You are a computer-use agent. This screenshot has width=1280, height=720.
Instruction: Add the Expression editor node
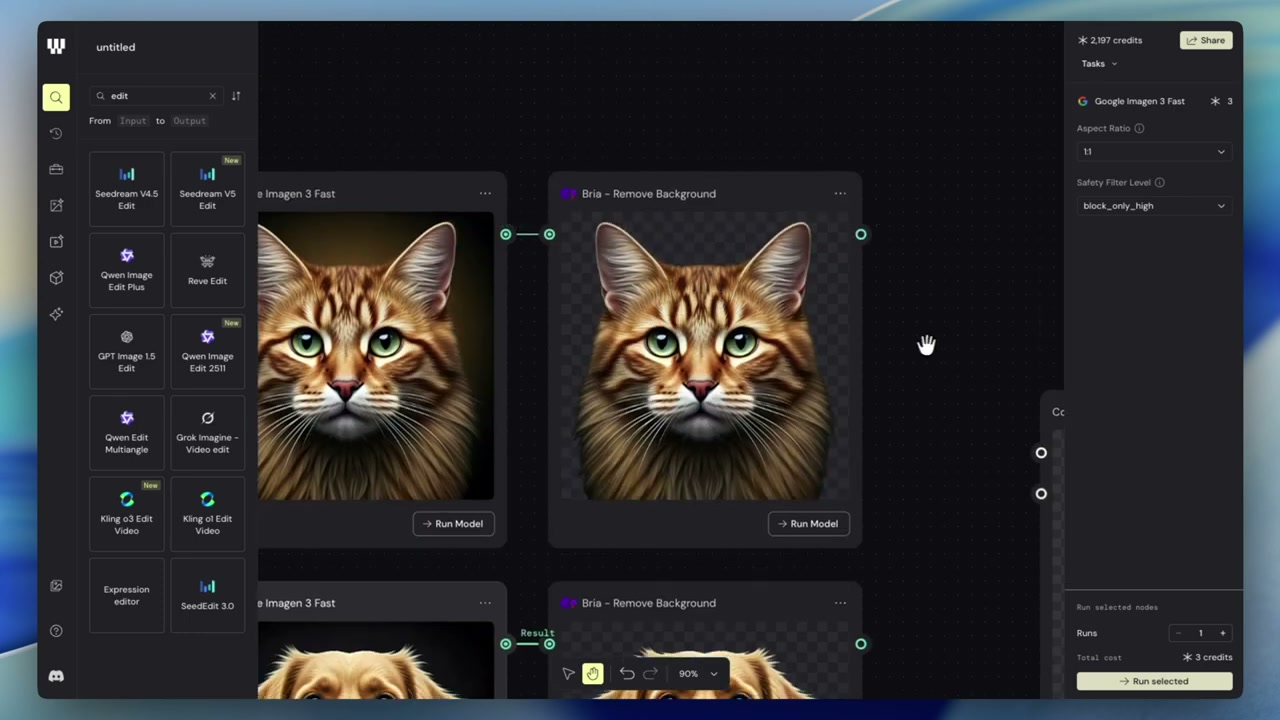coord(126,595)
